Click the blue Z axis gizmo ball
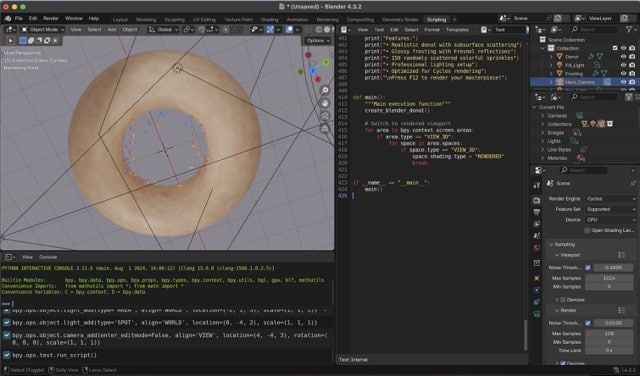640x376 pixels. pos(313,71)
